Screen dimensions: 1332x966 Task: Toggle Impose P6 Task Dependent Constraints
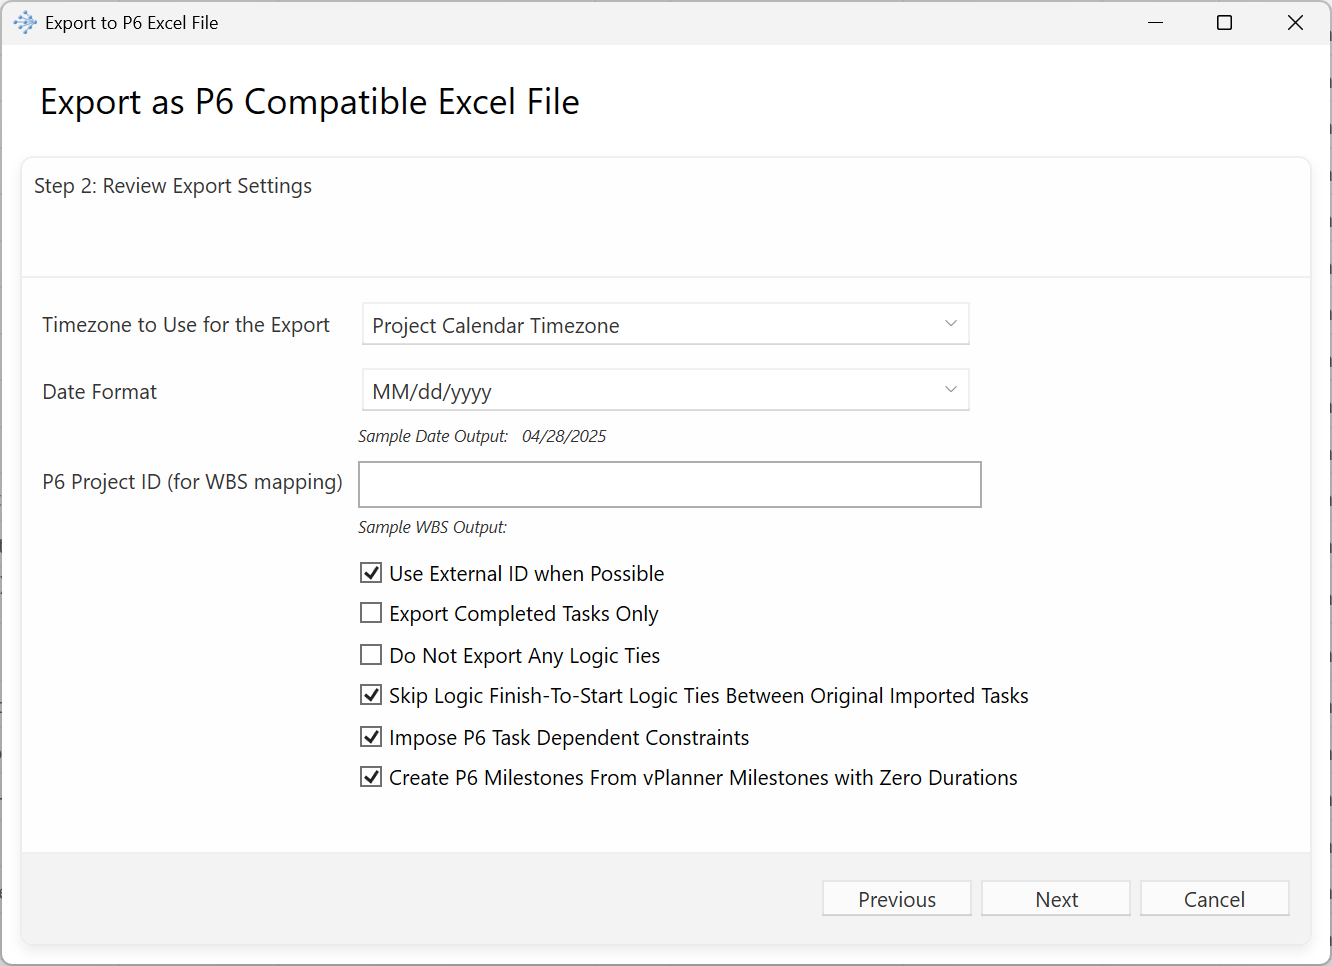[371, 737]
